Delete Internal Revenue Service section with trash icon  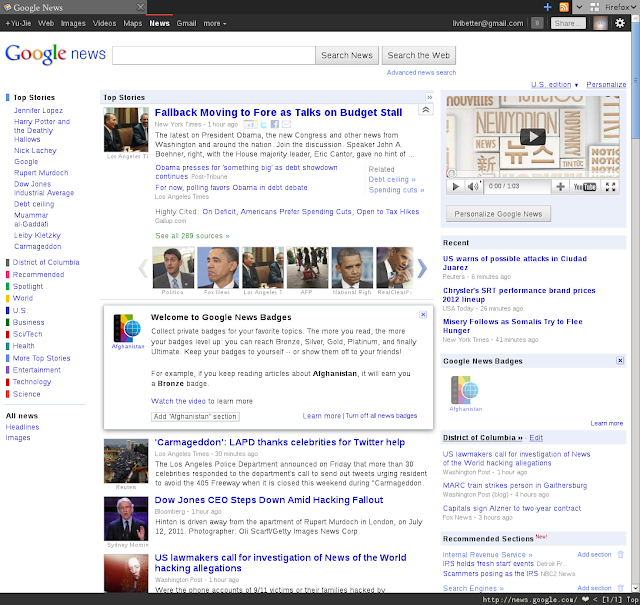620,554
